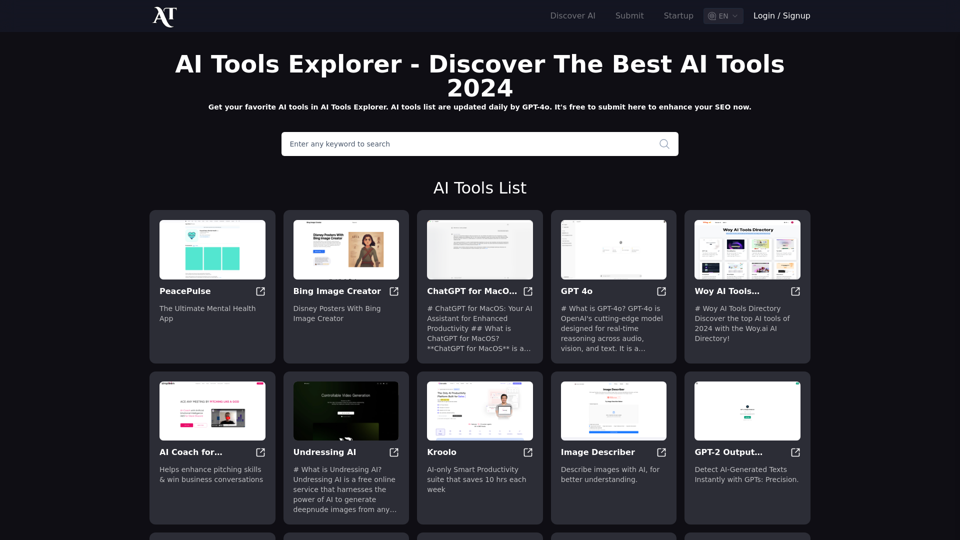Click the Woy AI Tools... title

(727, 291)
